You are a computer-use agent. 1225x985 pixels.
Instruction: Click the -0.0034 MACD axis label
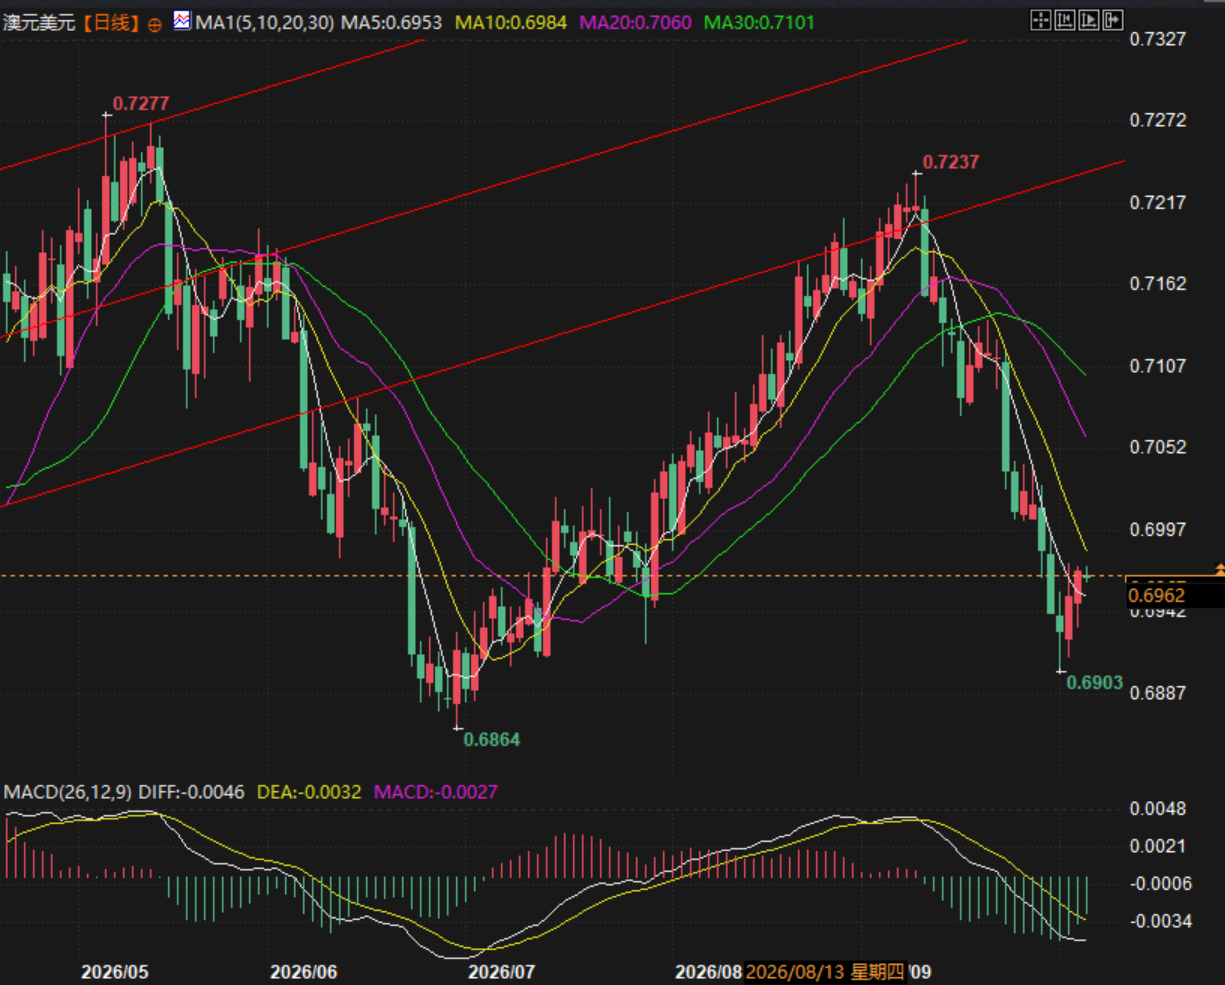pos(1161,920)
